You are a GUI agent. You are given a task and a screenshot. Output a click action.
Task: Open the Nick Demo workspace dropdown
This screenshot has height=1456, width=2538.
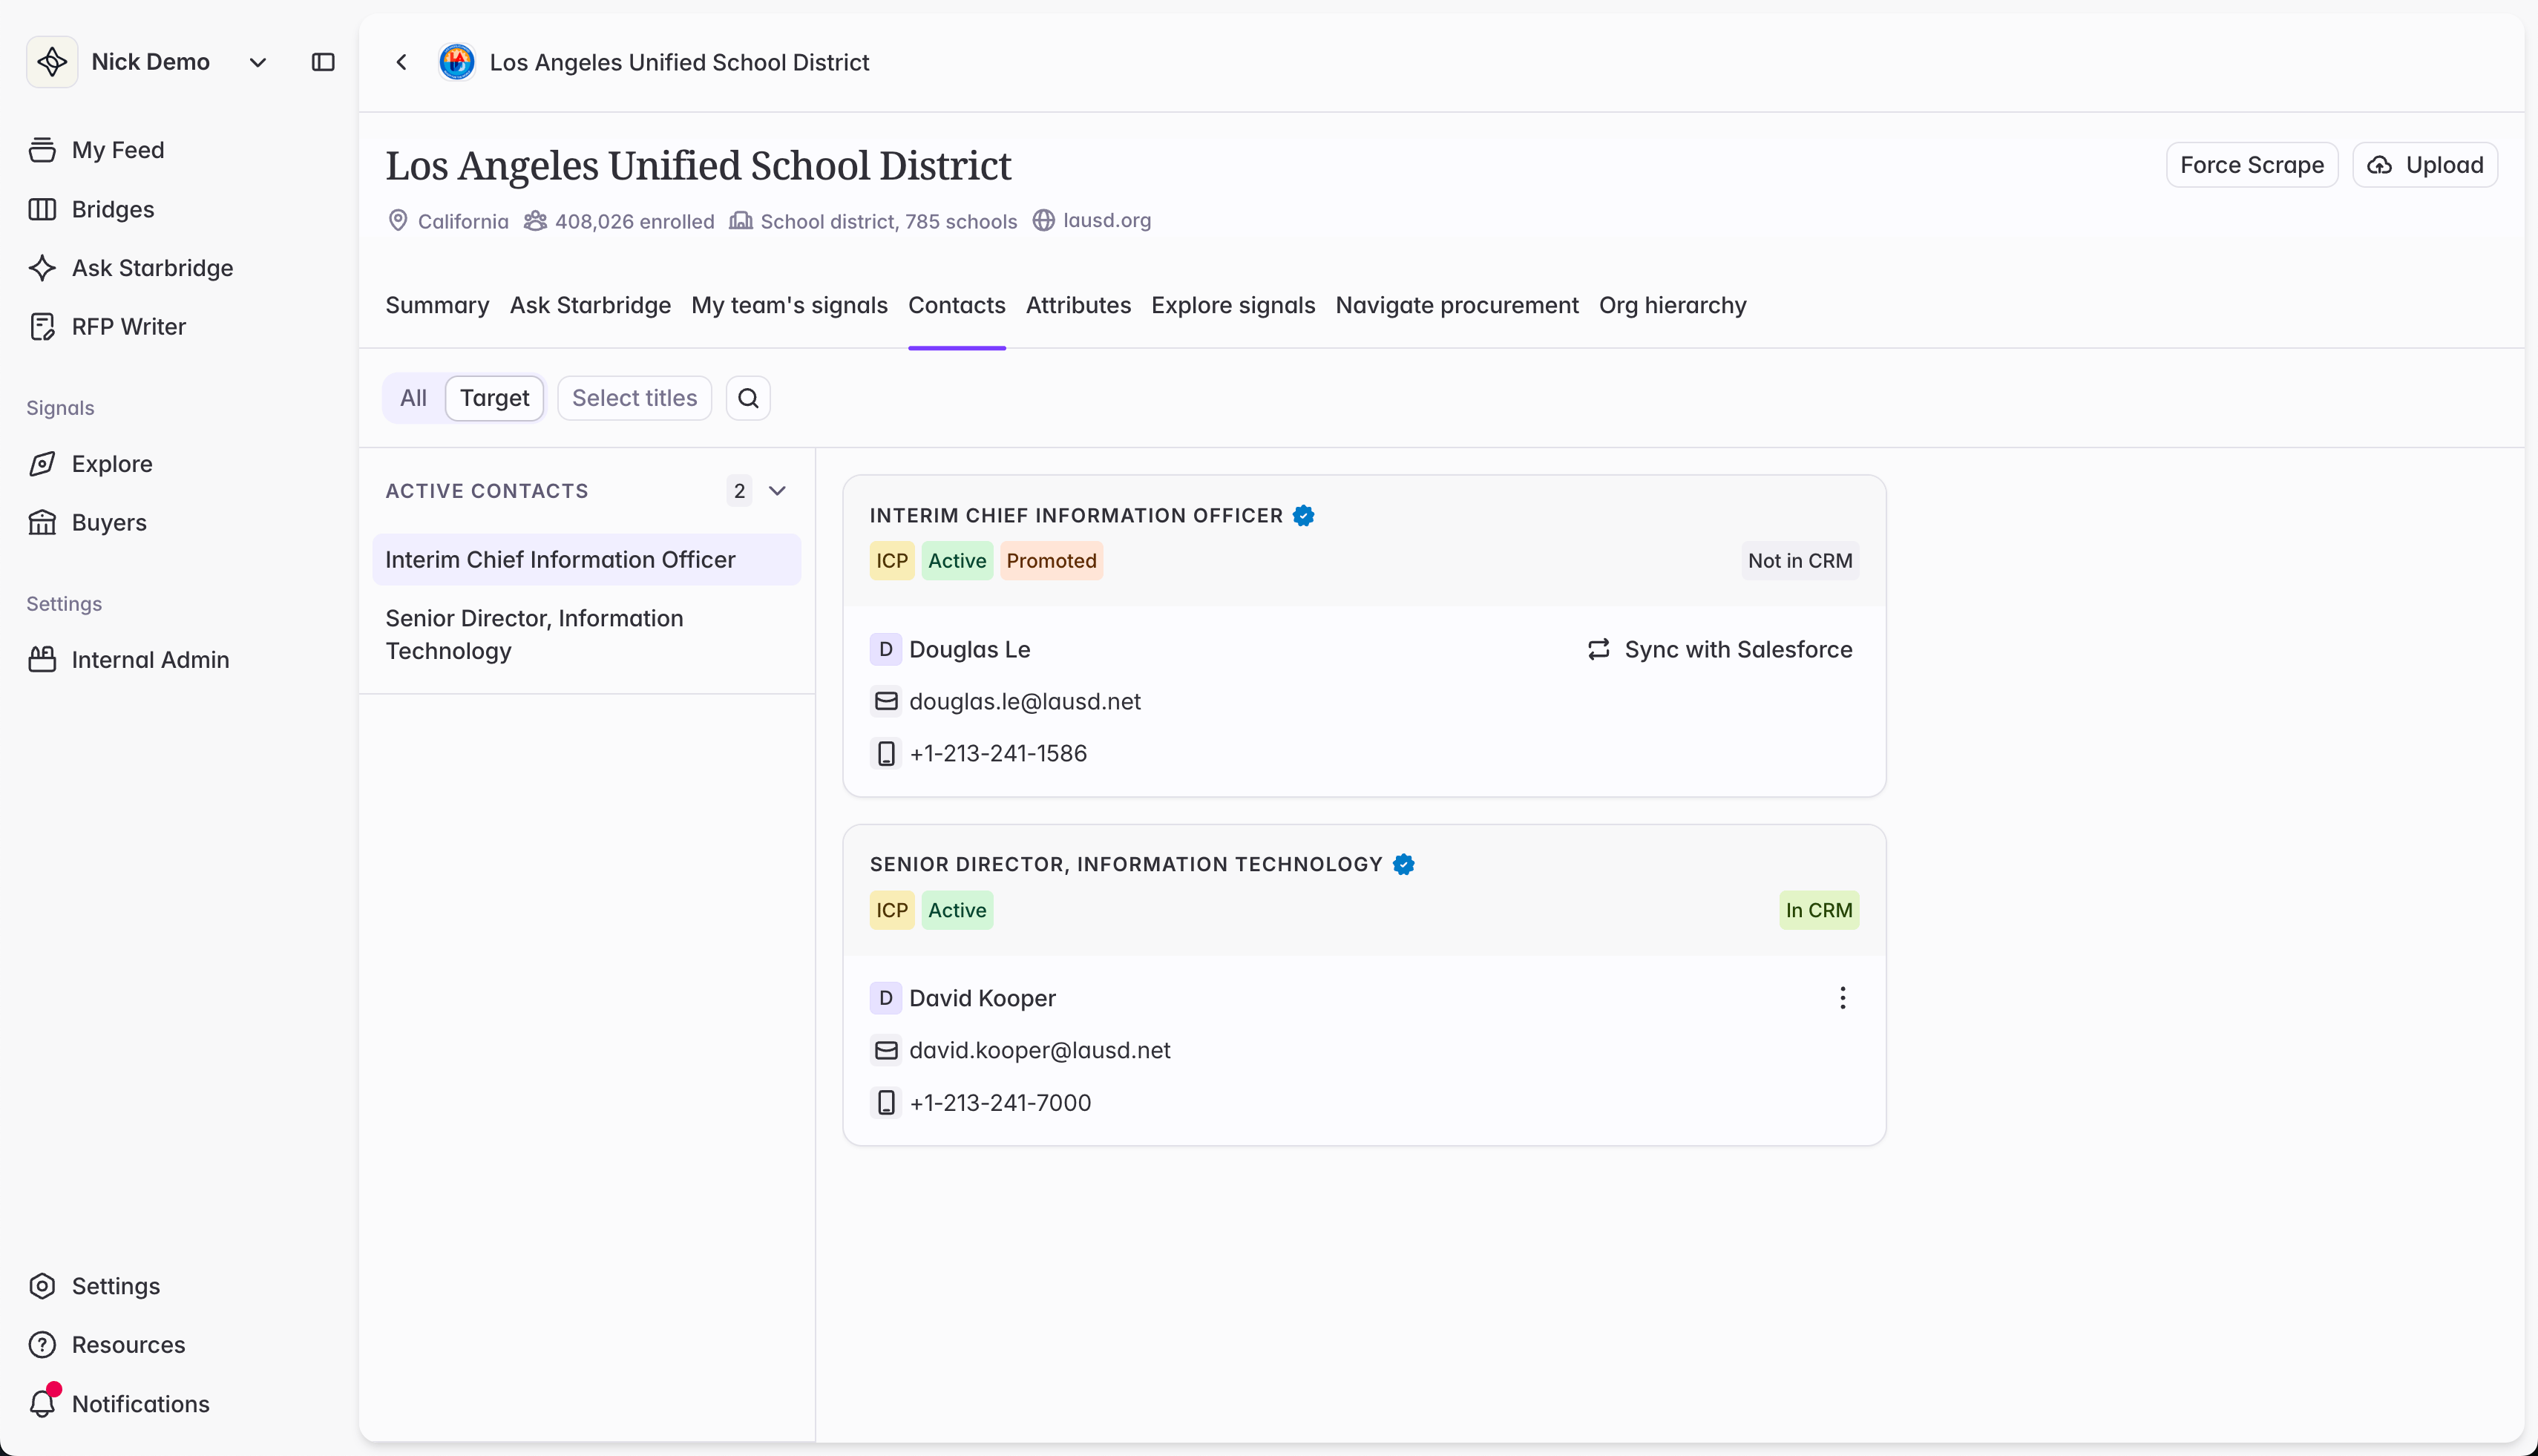(257, 62)
